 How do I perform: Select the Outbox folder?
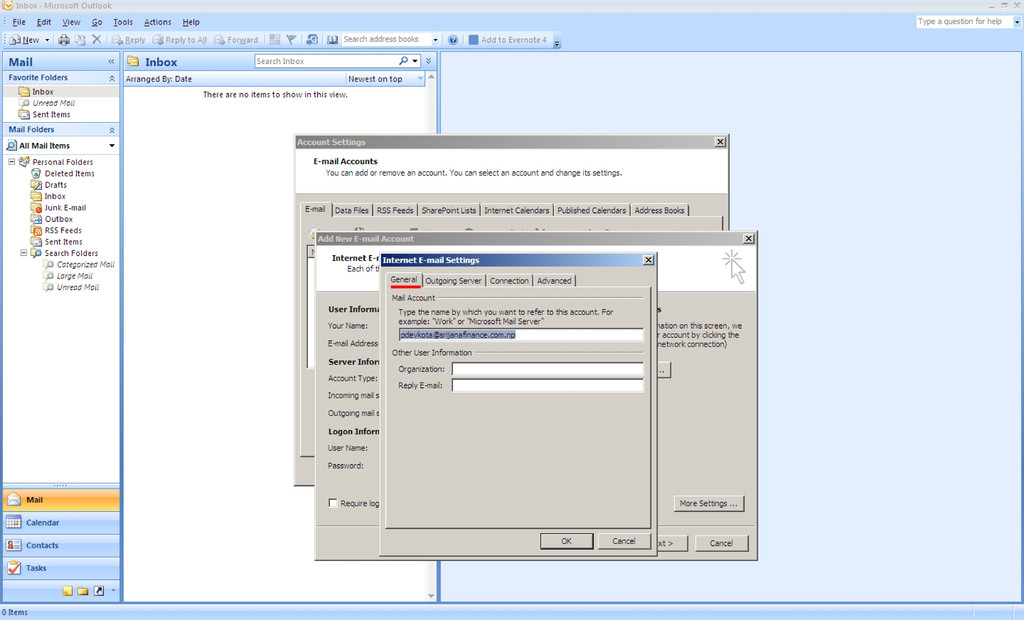click(58, 219)
